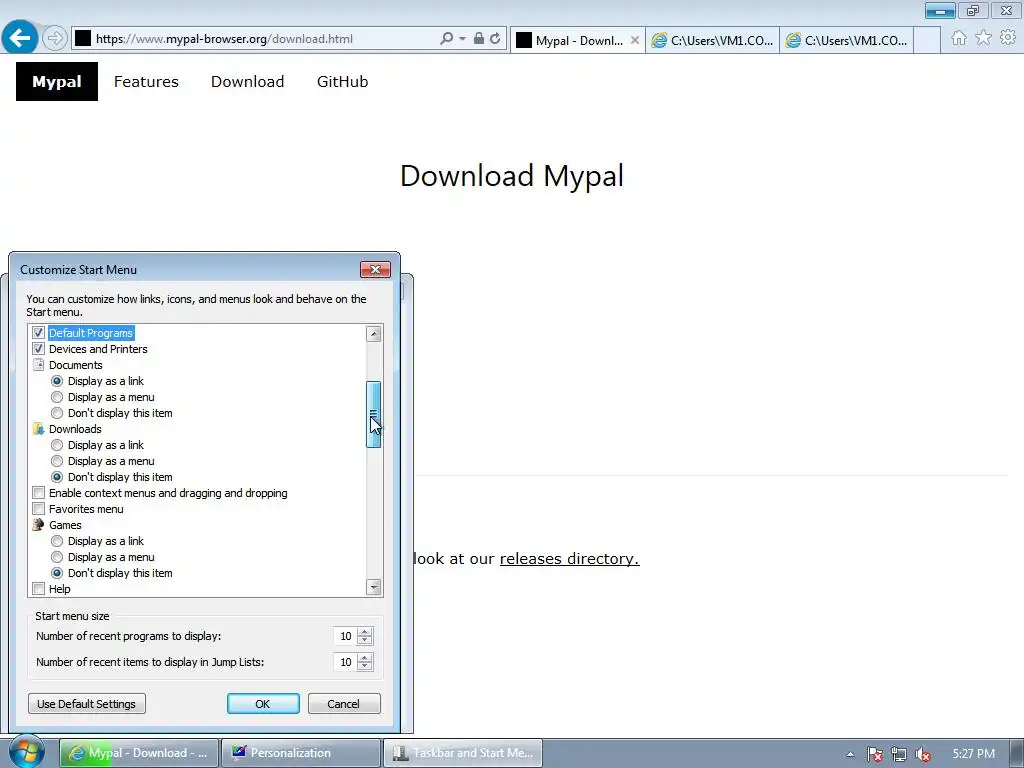Select Downloads Display as a menu

(57, 461)
